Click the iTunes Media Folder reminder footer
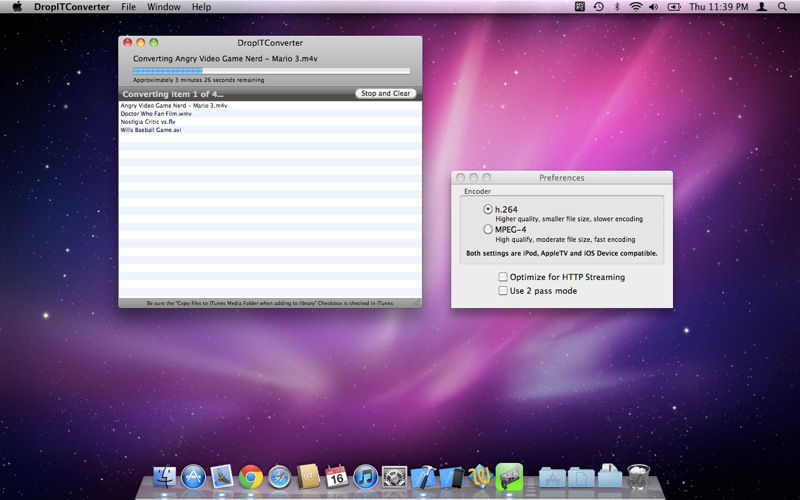 270,303
